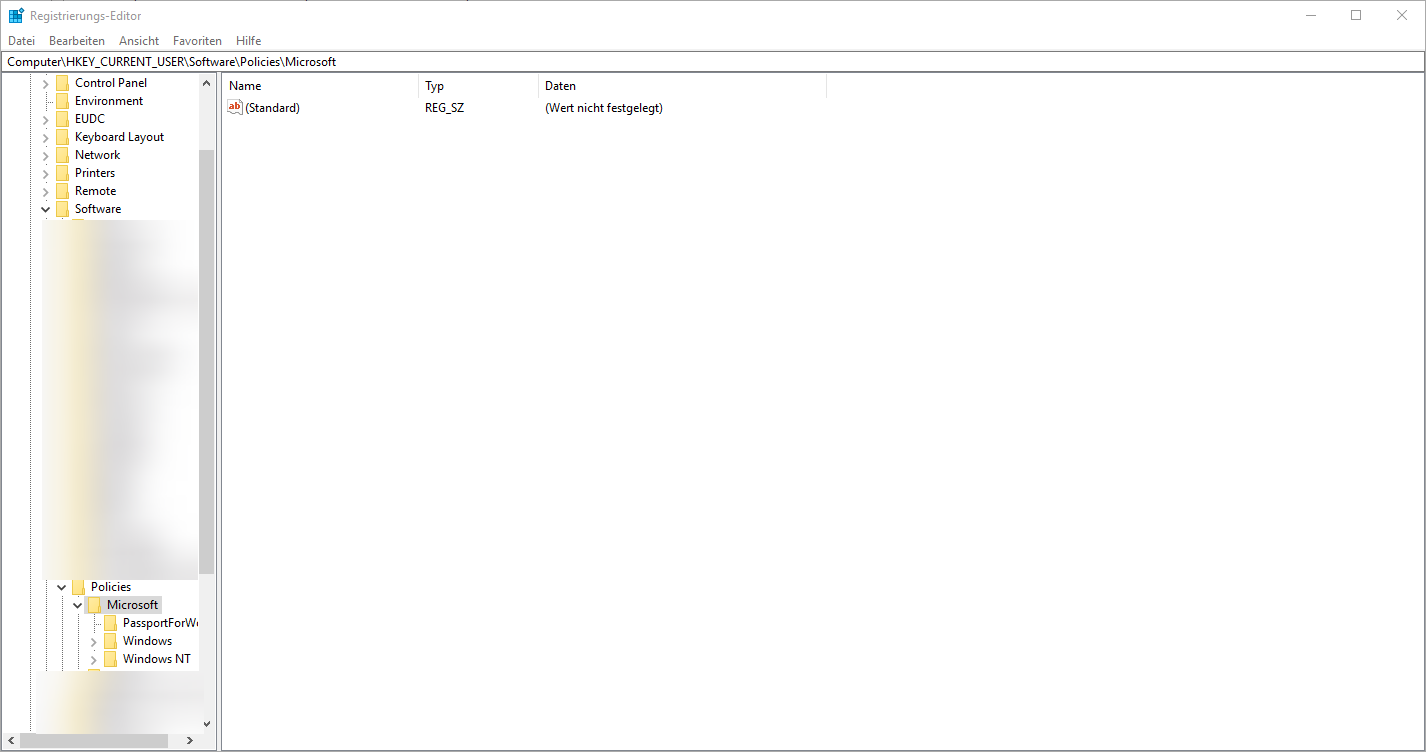Select the Windows key label under Microsoft
The height and width of the screenshot is (752, 1426).
147,641
